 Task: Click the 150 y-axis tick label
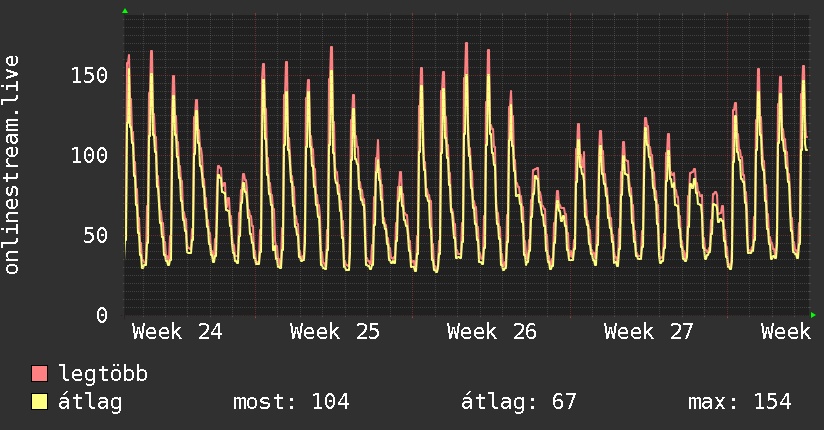coord(90,75)
